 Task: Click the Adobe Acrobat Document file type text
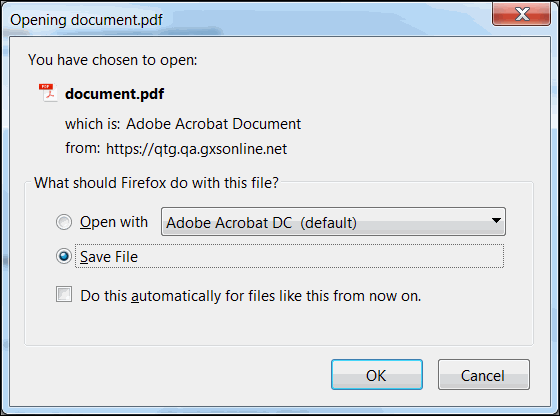213,124
